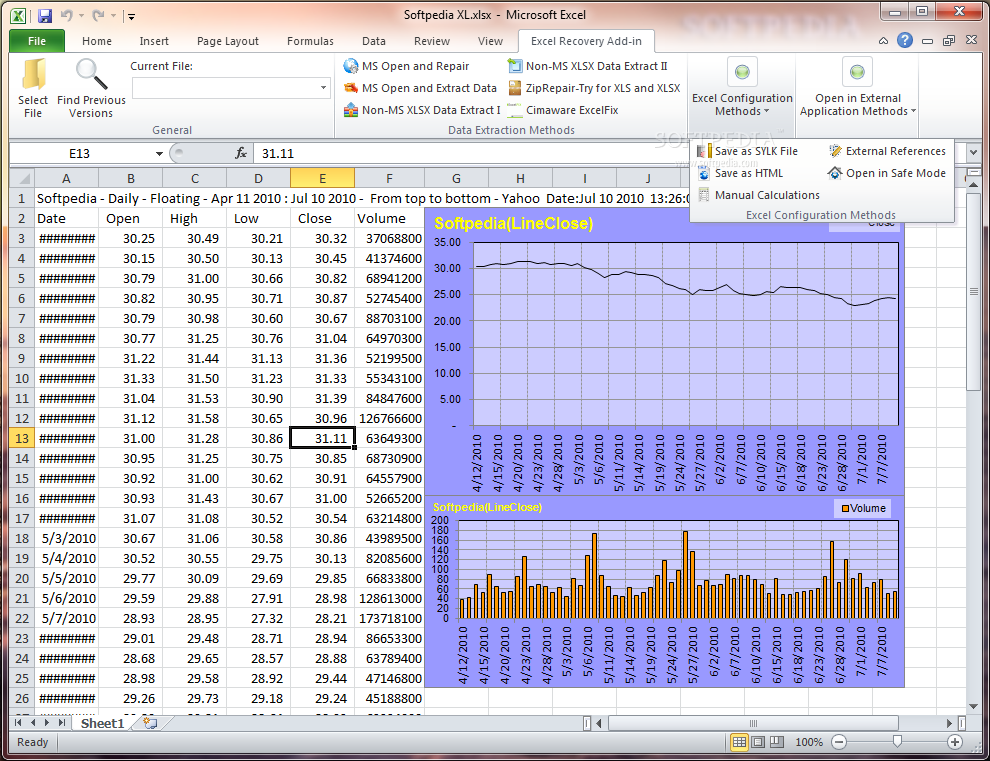
Task: Switch to Page Break Preview
Action: 777,742
